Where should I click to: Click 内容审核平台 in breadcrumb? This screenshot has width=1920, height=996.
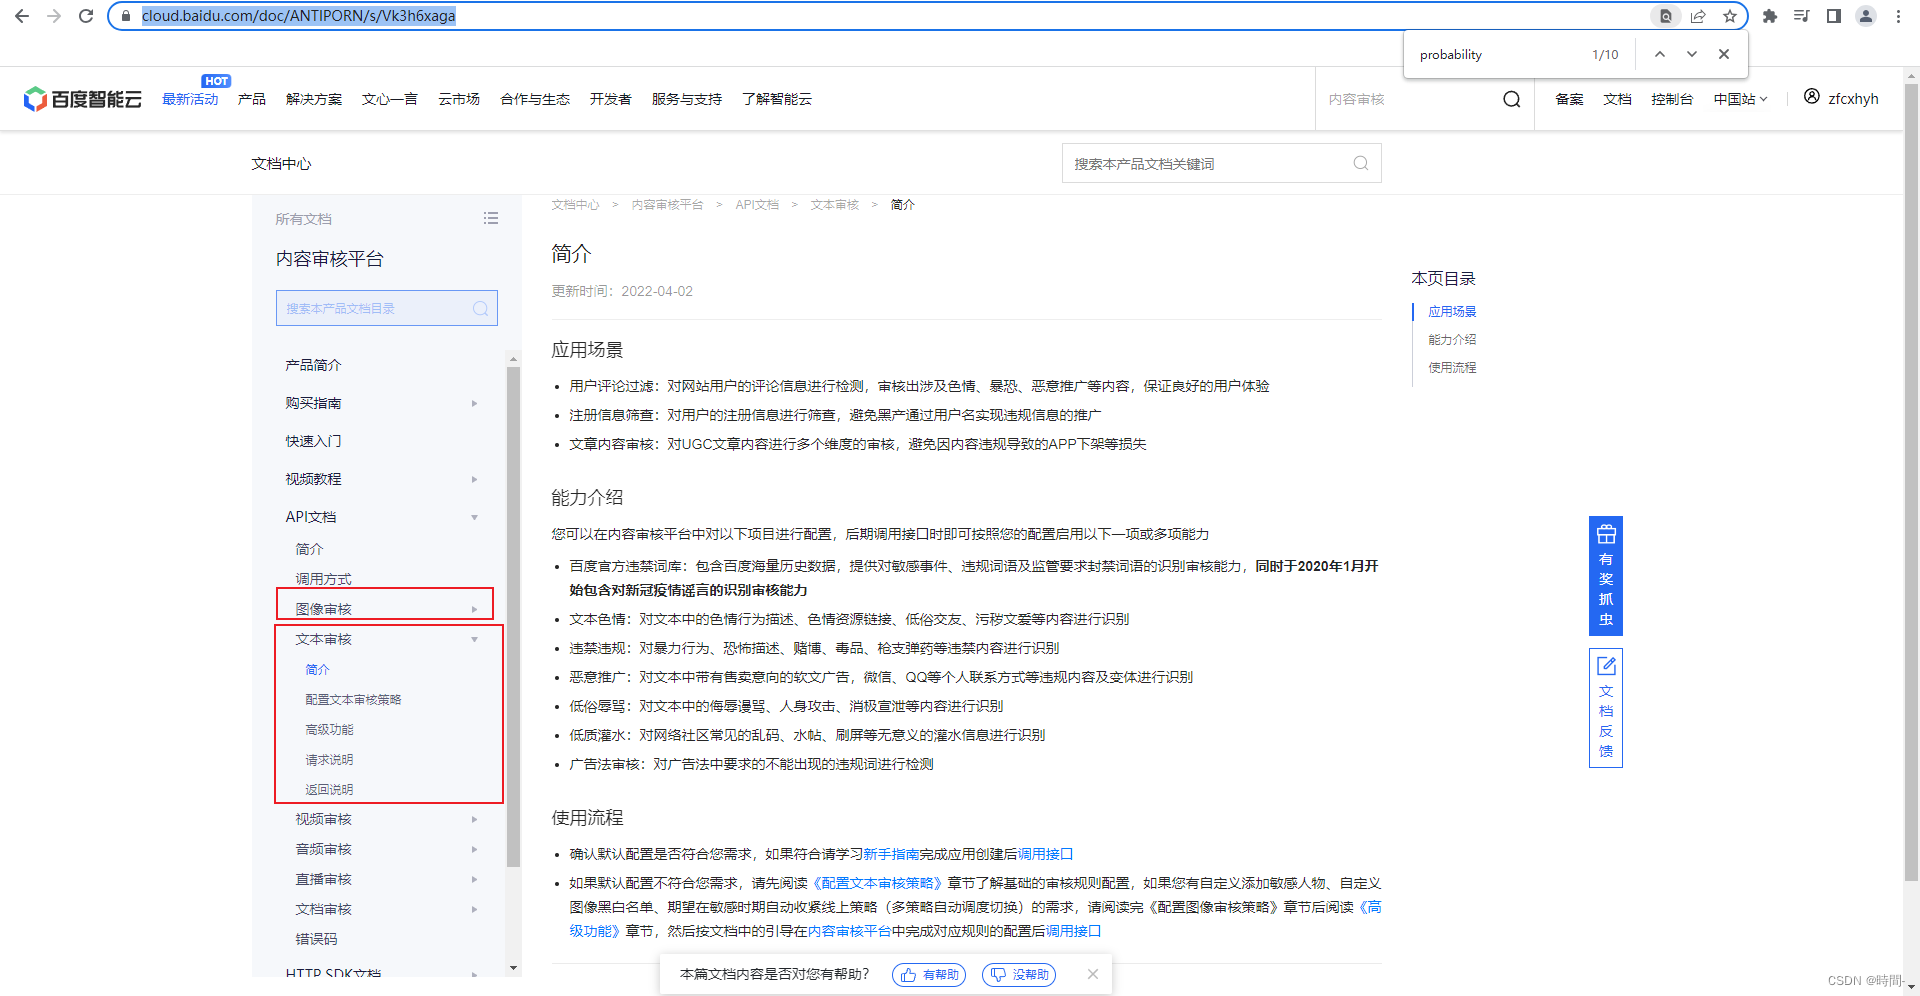click(667, 205)
